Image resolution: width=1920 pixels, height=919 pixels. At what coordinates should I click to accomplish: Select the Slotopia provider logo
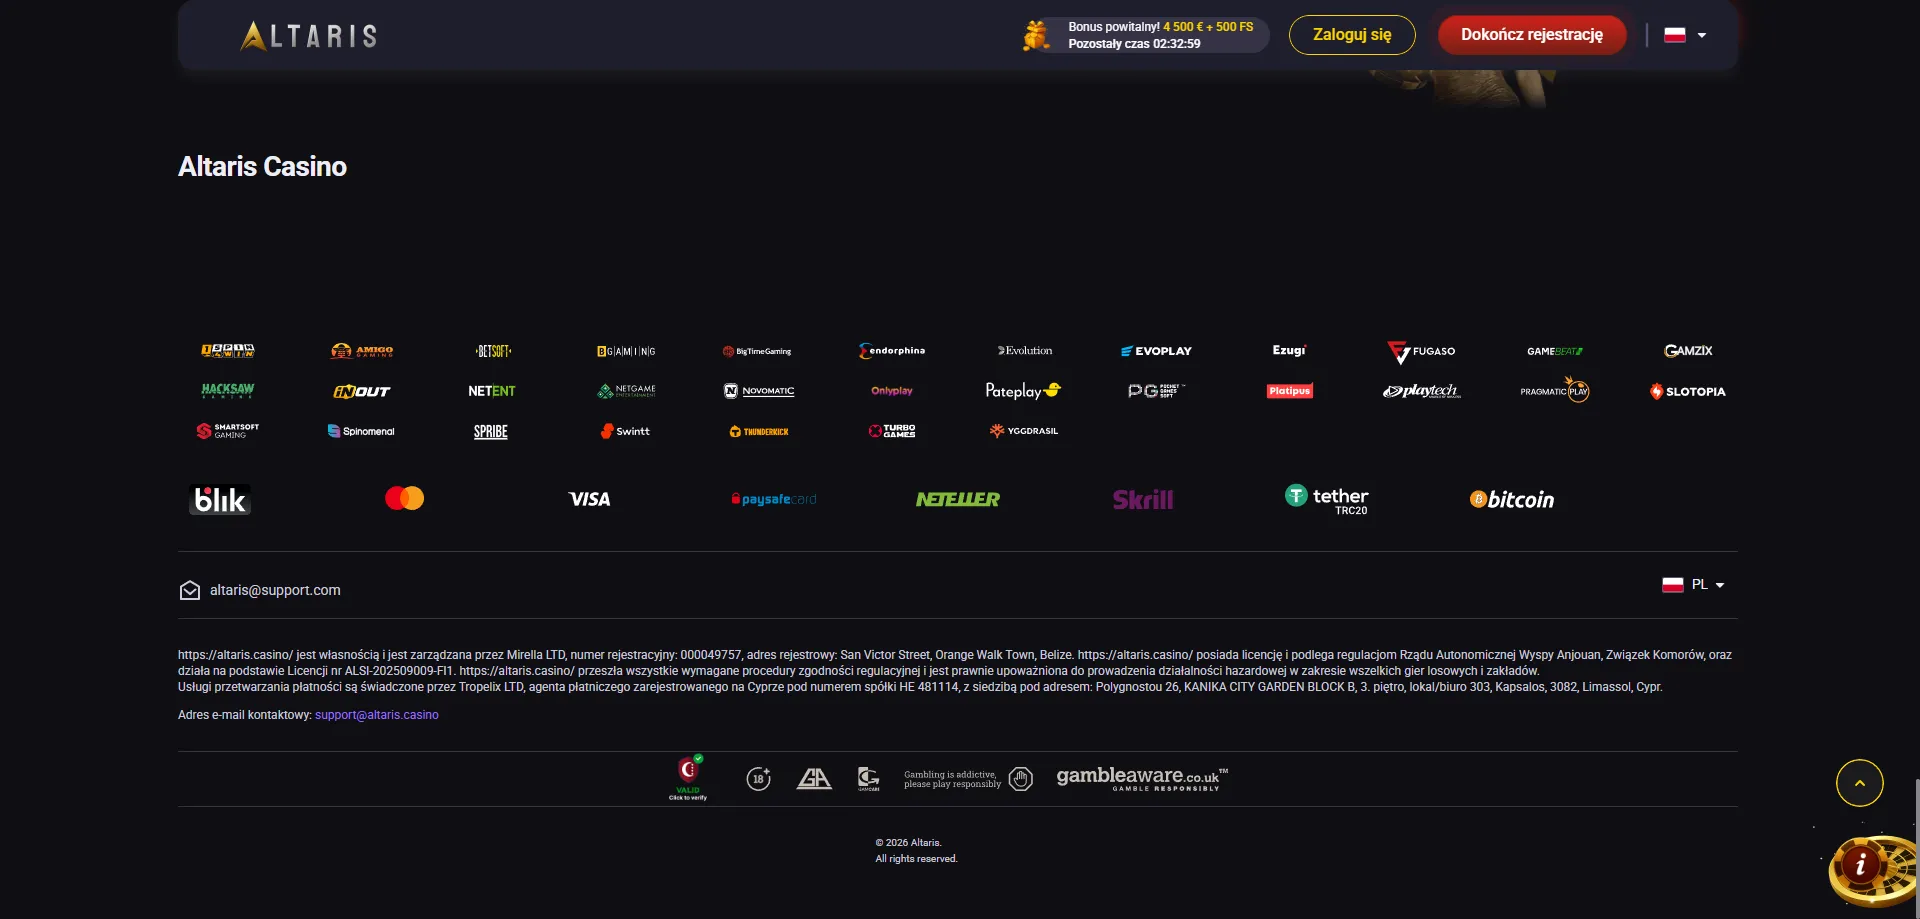[1688, 391]
